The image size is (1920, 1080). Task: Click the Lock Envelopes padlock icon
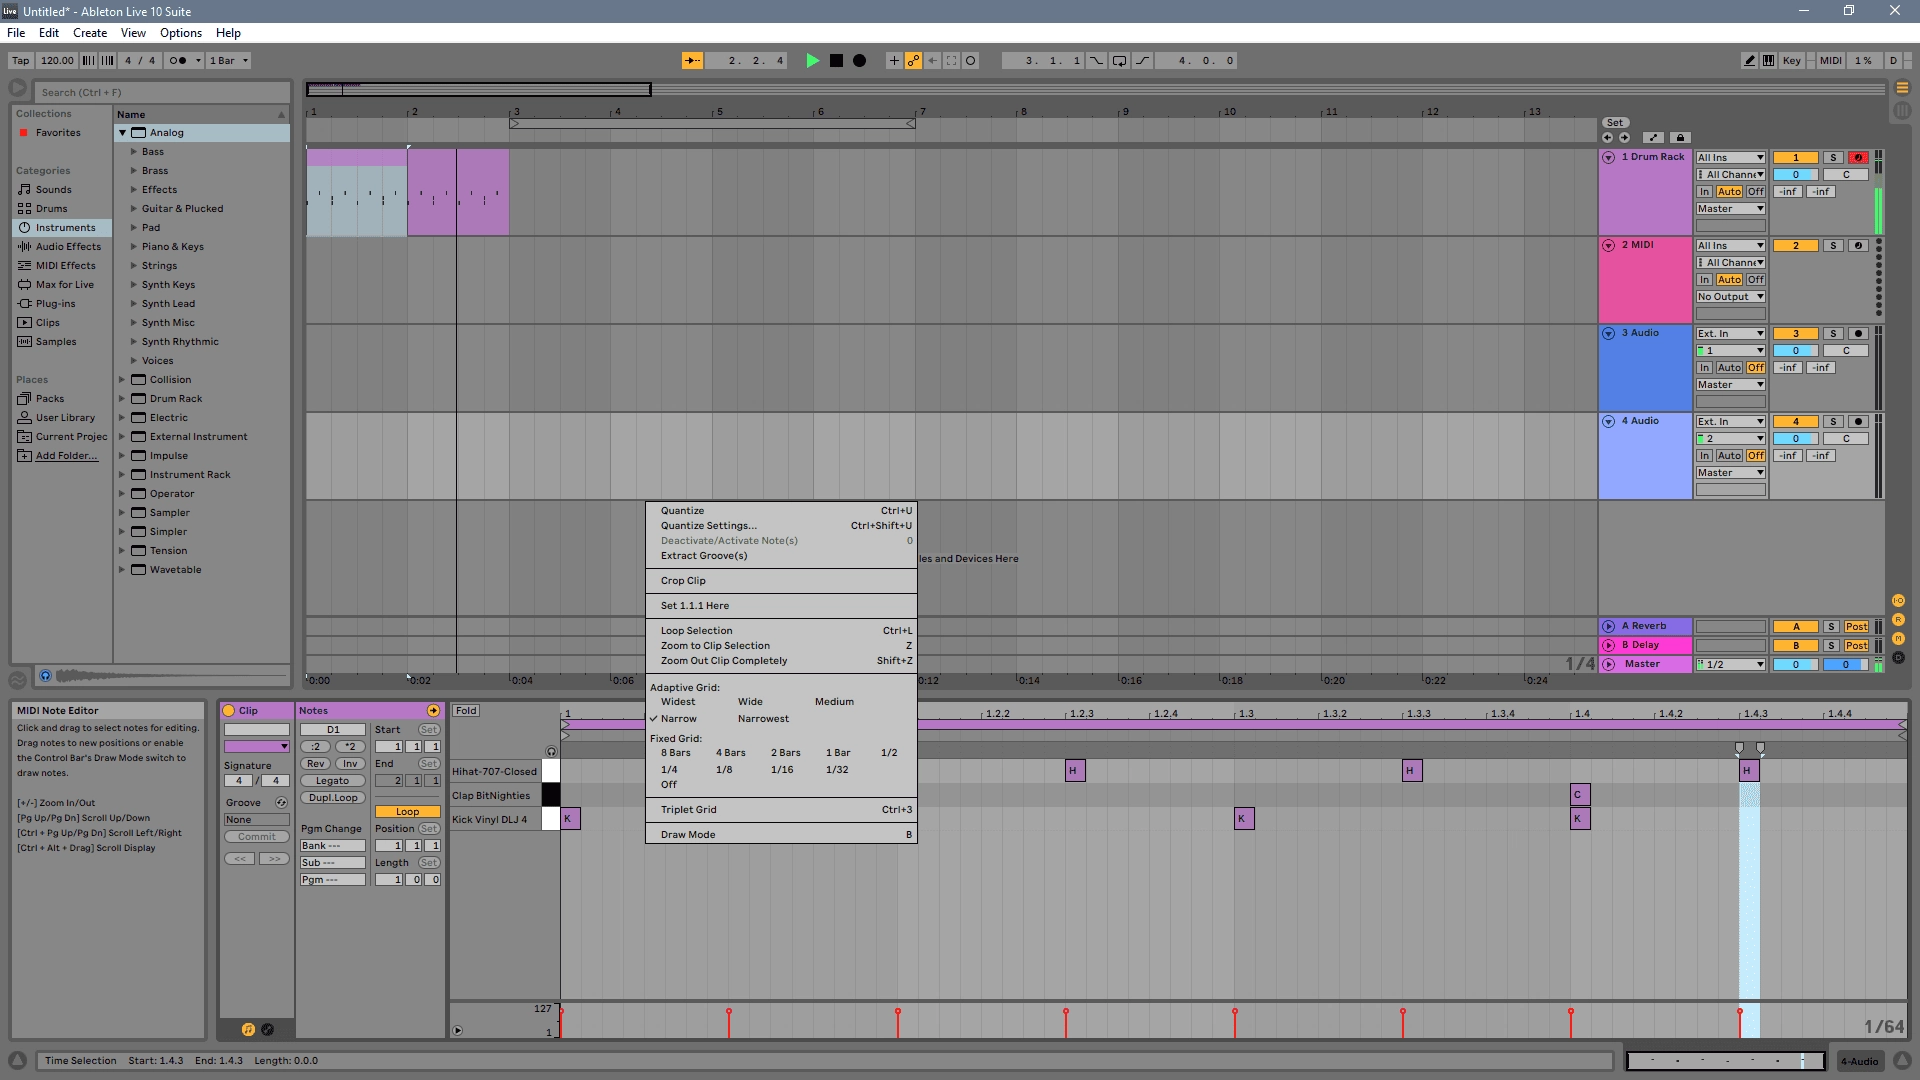coord(1680,138)
